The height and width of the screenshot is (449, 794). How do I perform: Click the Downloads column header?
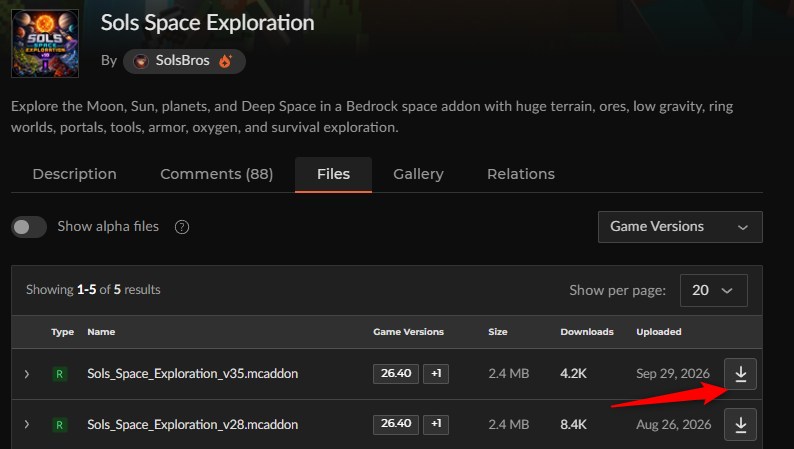point(587,332)
